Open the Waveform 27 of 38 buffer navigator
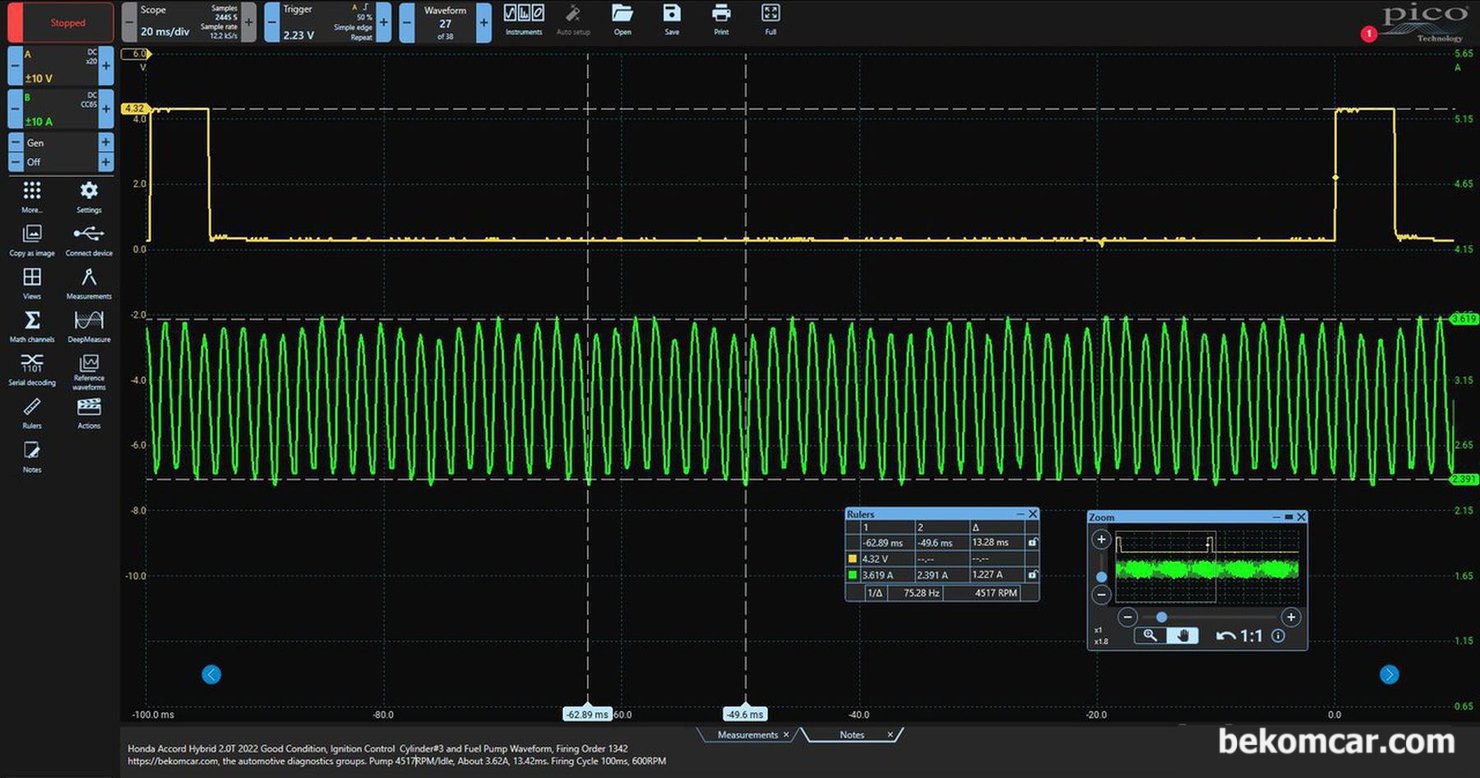This screenshot has width=1480, height=778. pos(445,22)
